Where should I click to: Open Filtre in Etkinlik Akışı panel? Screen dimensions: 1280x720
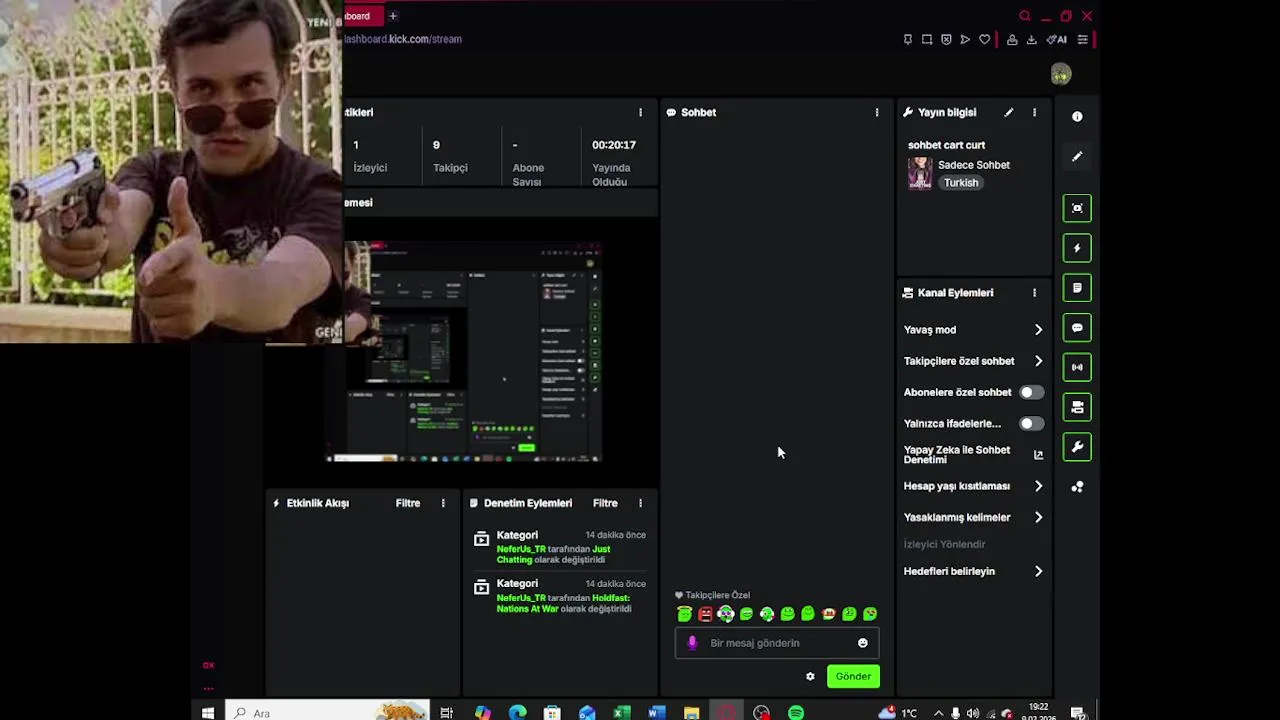click(408, 503)
